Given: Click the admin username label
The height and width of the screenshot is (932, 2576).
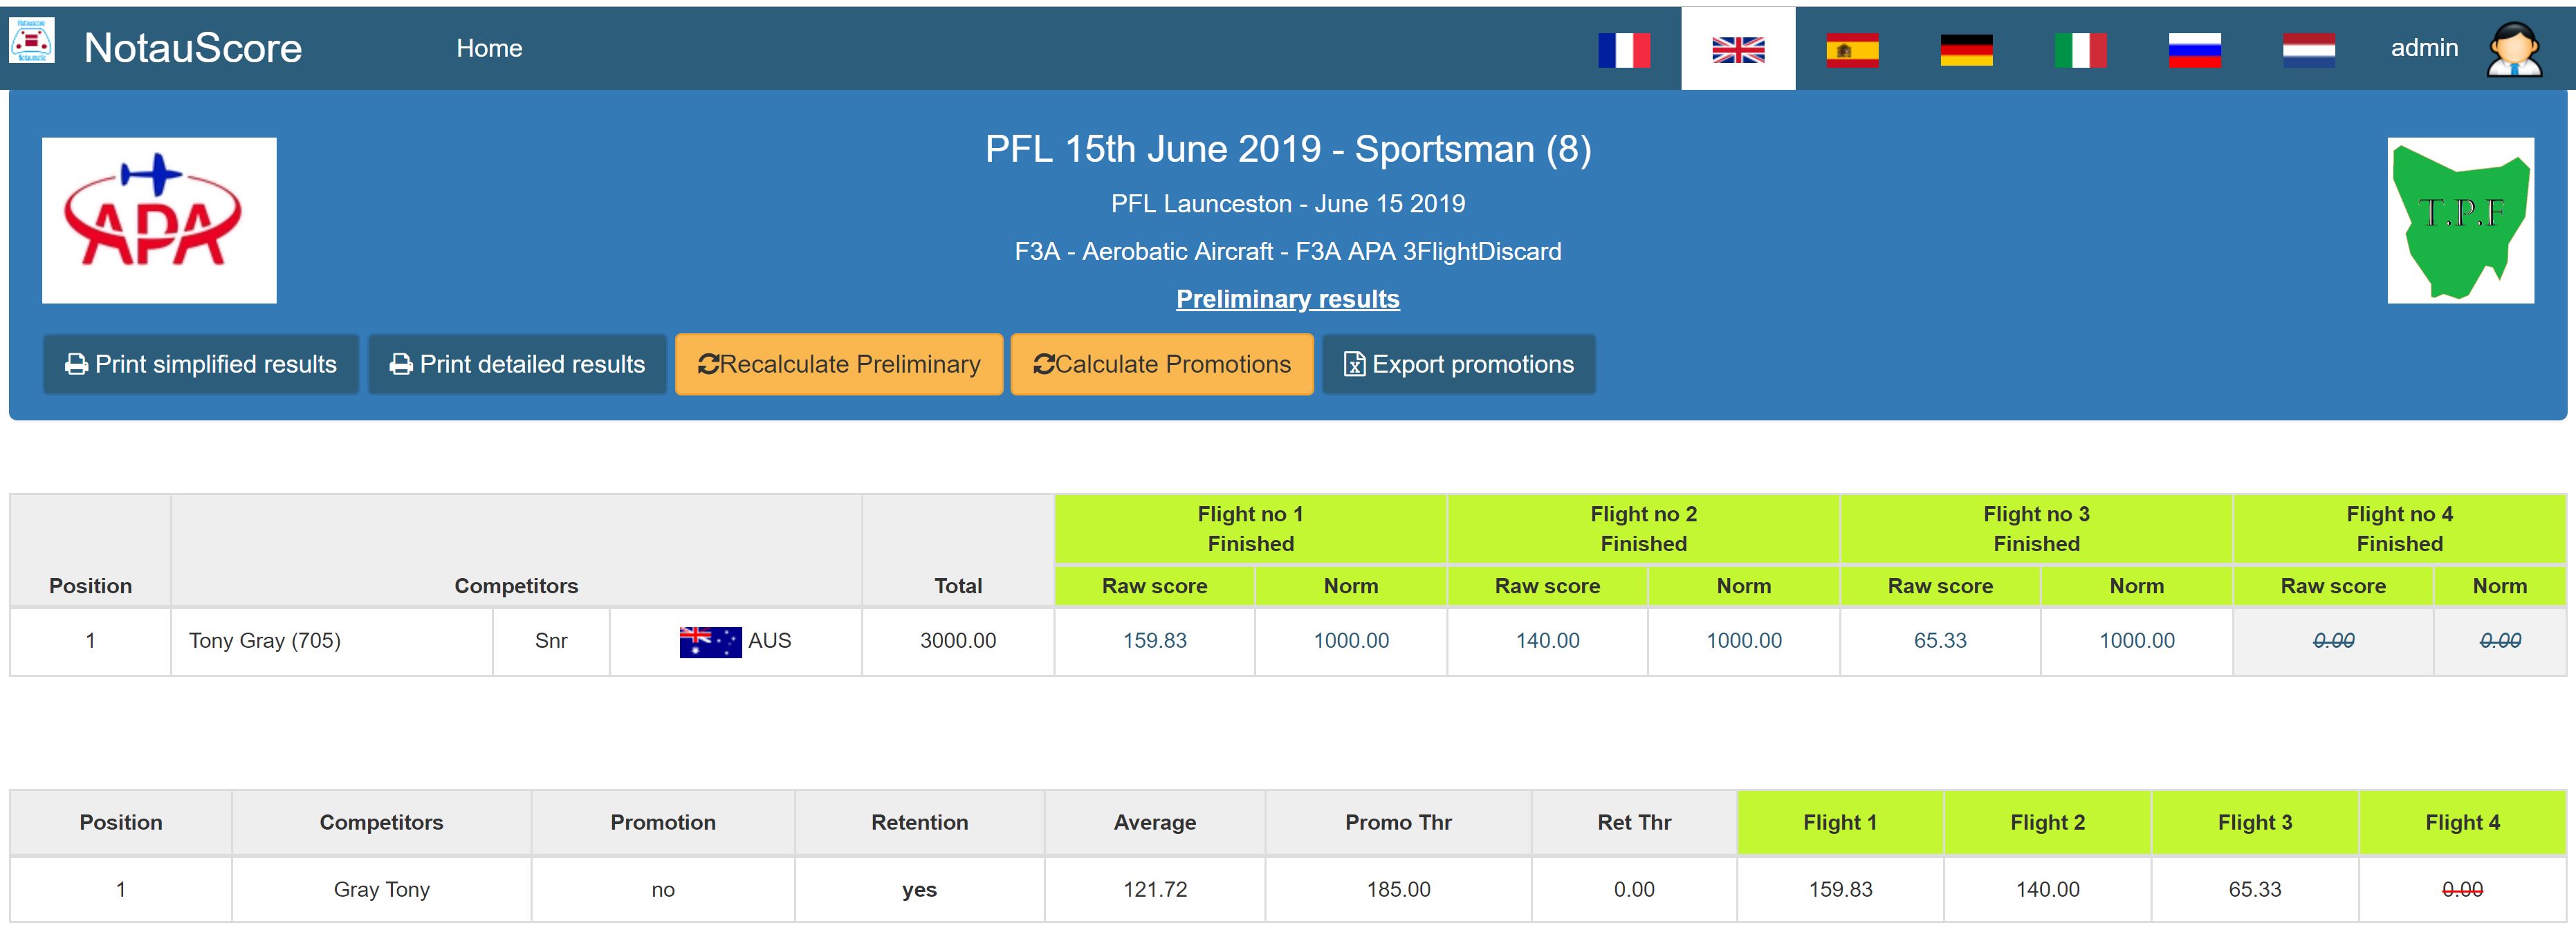Looking at the screenshot, I should click(x=2424, y=48).
